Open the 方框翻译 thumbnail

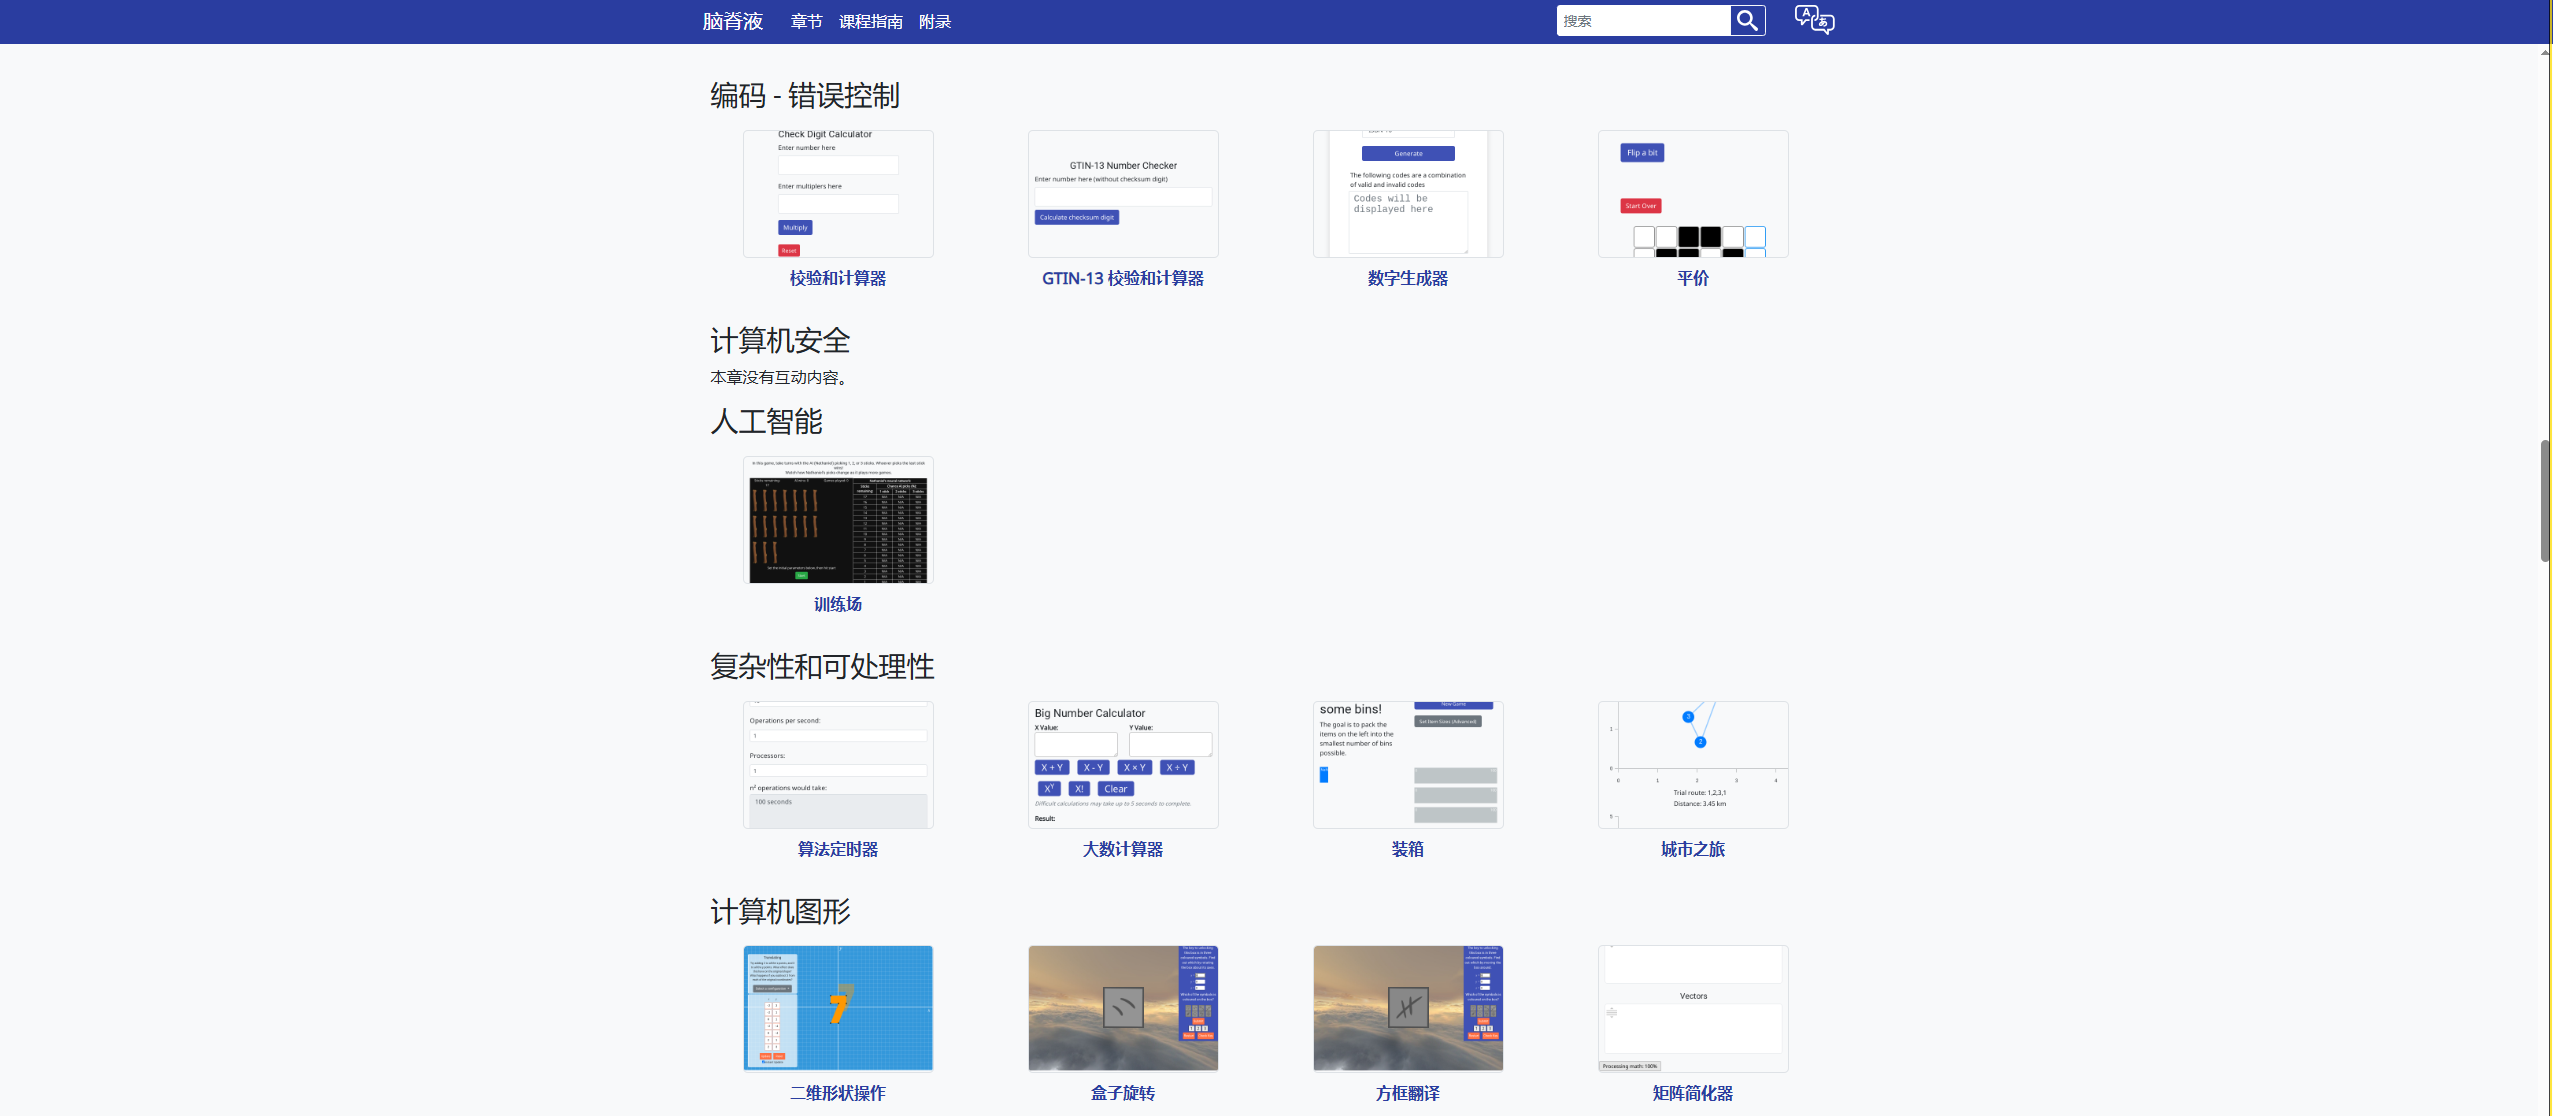pyautogui.click(x=1407, y=1008)
